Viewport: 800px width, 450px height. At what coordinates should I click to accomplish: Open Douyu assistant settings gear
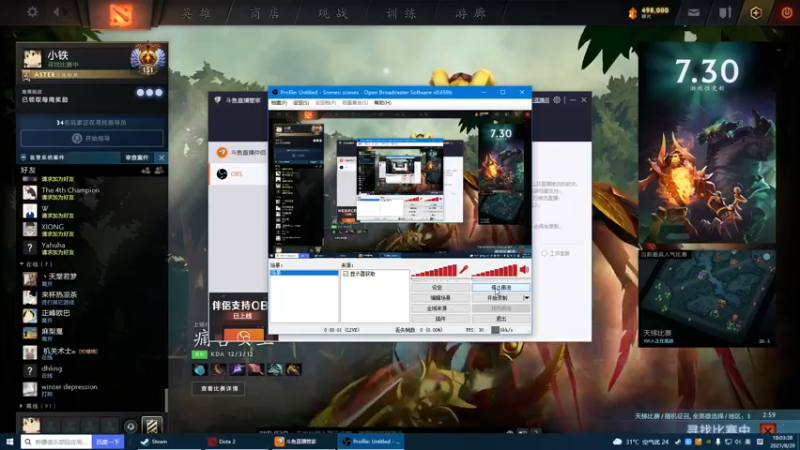[x=557, y=100]
